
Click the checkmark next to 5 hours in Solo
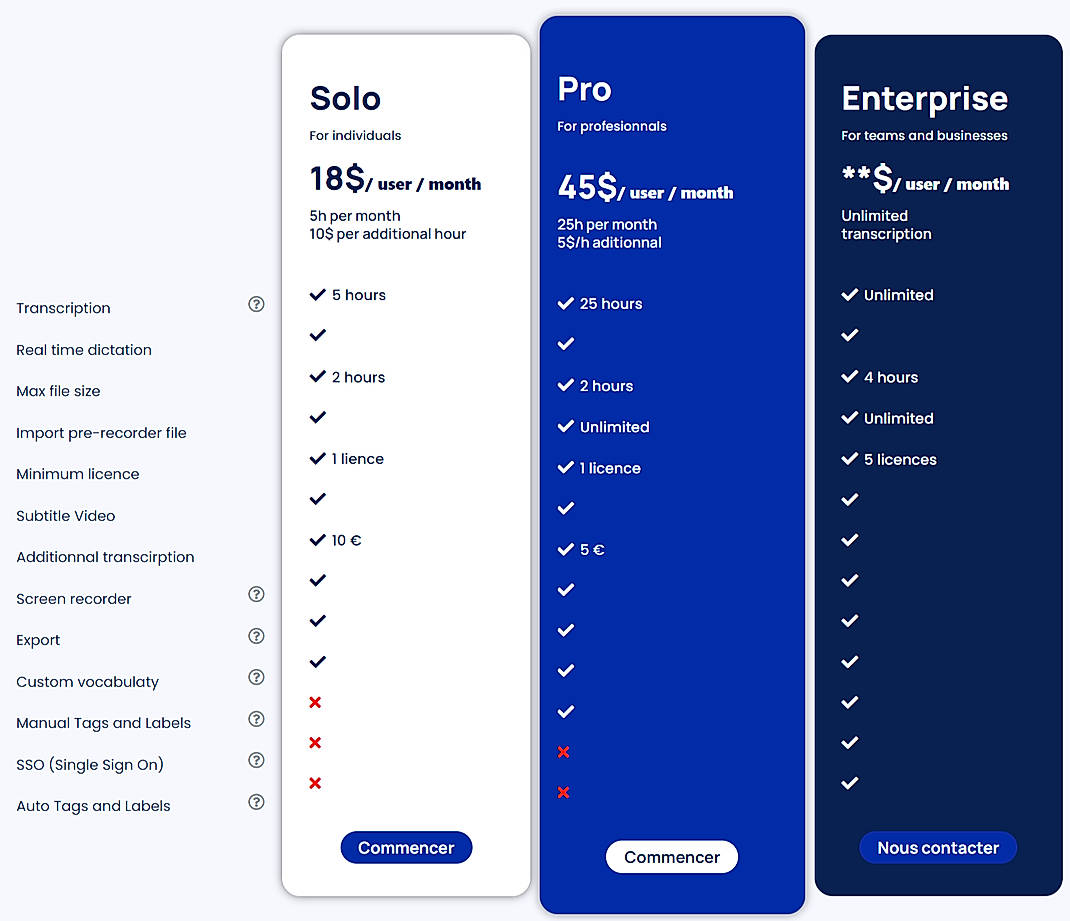click(318, 294)
